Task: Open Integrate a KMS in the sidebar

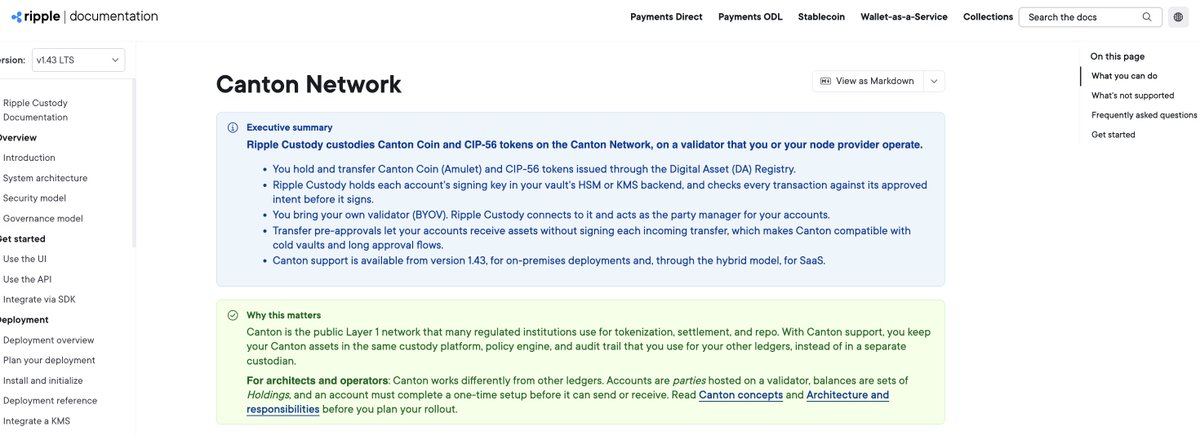Action: (x=36, y=421)
